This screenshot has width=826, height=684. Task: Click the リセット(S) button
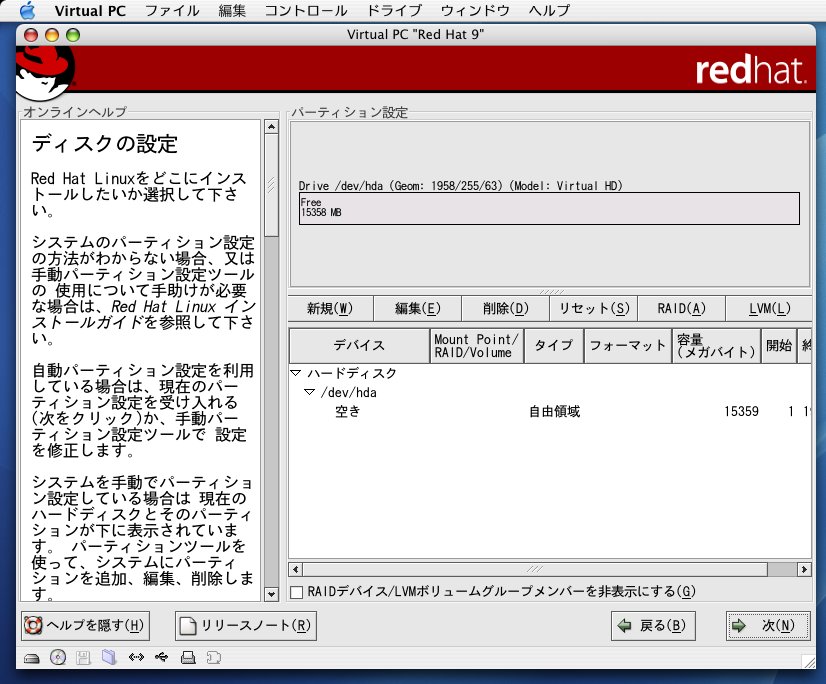[x=594, y=309]
